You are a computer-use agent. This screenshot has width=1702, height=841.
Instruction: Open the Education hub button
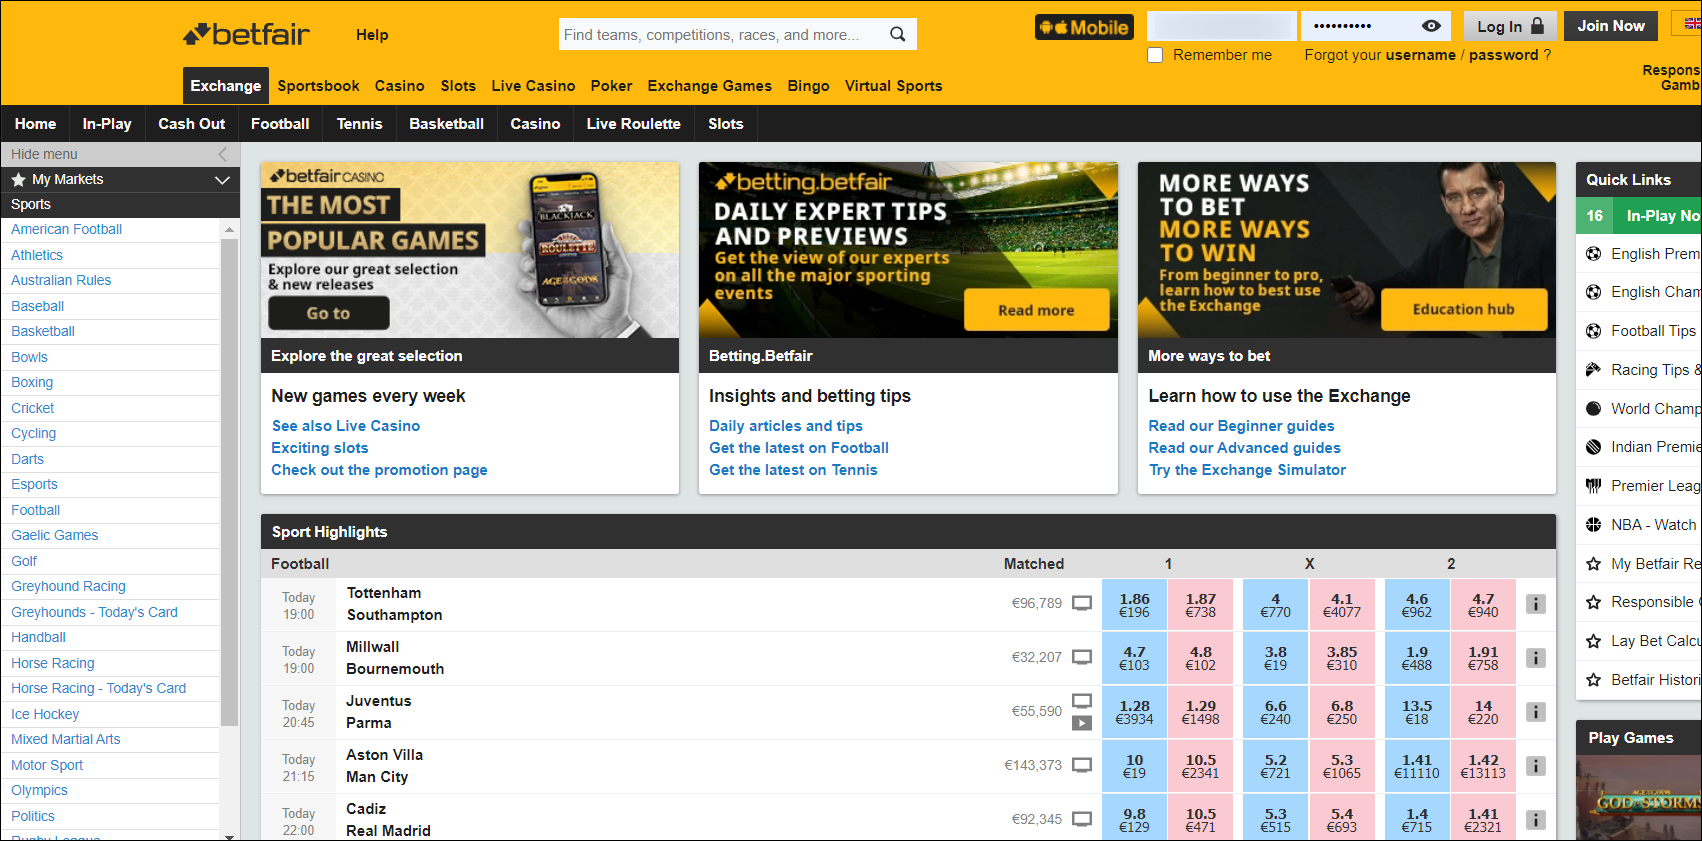1464,309
